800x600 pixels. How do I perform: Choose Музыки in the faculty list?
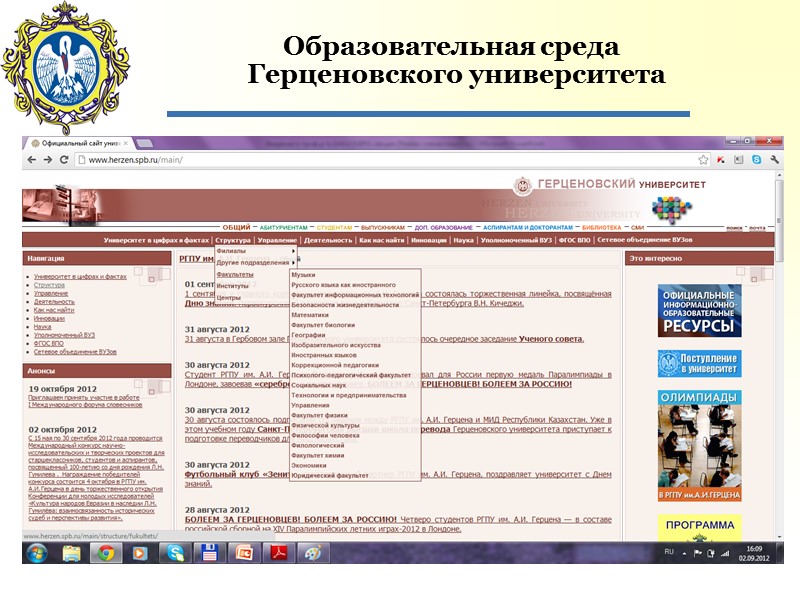pyautogui.click(x=303, y=274)
